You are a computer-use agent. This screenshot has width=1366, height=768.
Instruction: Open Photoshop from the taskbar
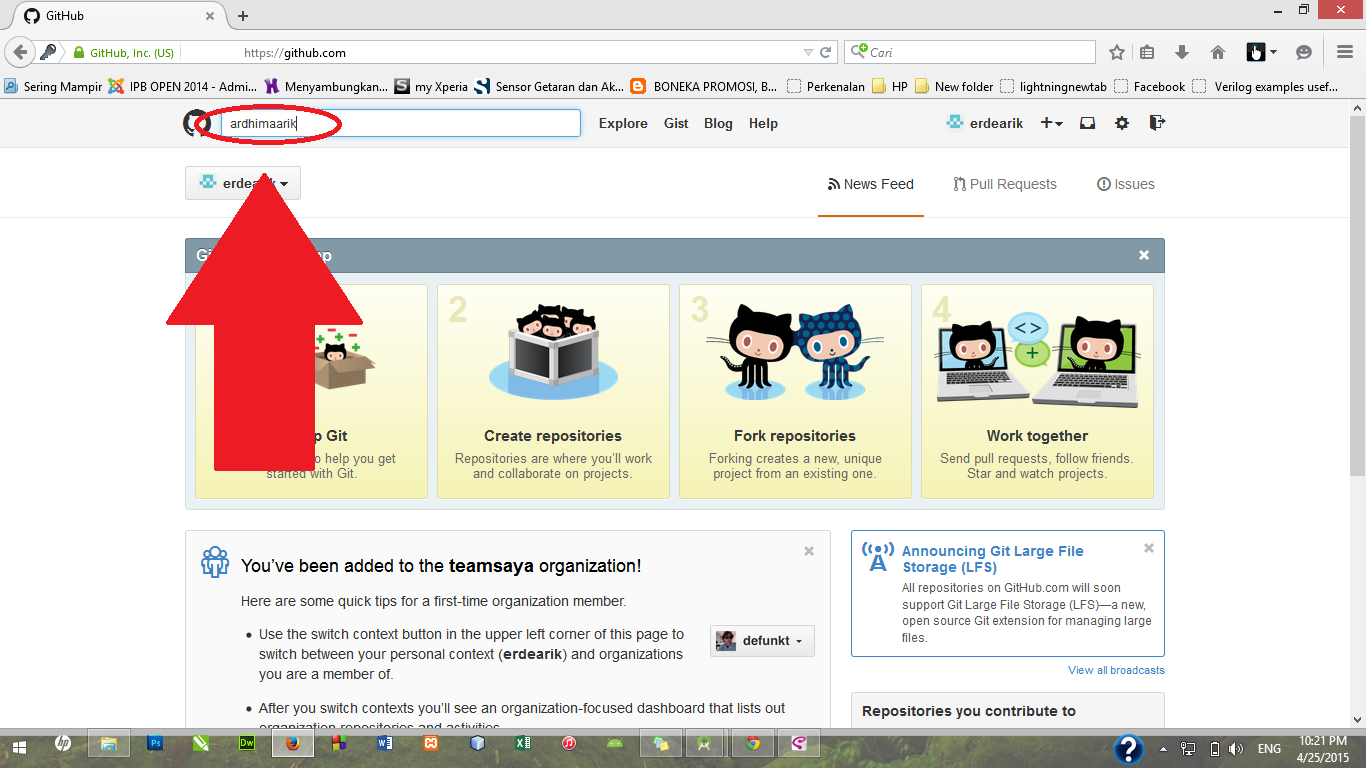(155, 744)
